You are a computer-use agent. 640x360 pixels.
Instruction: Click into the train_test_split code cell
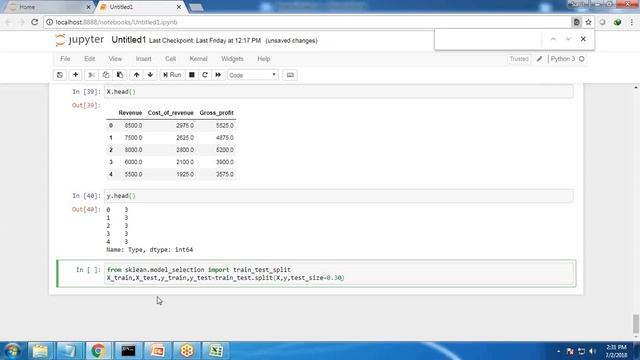(x=340, y=273)
